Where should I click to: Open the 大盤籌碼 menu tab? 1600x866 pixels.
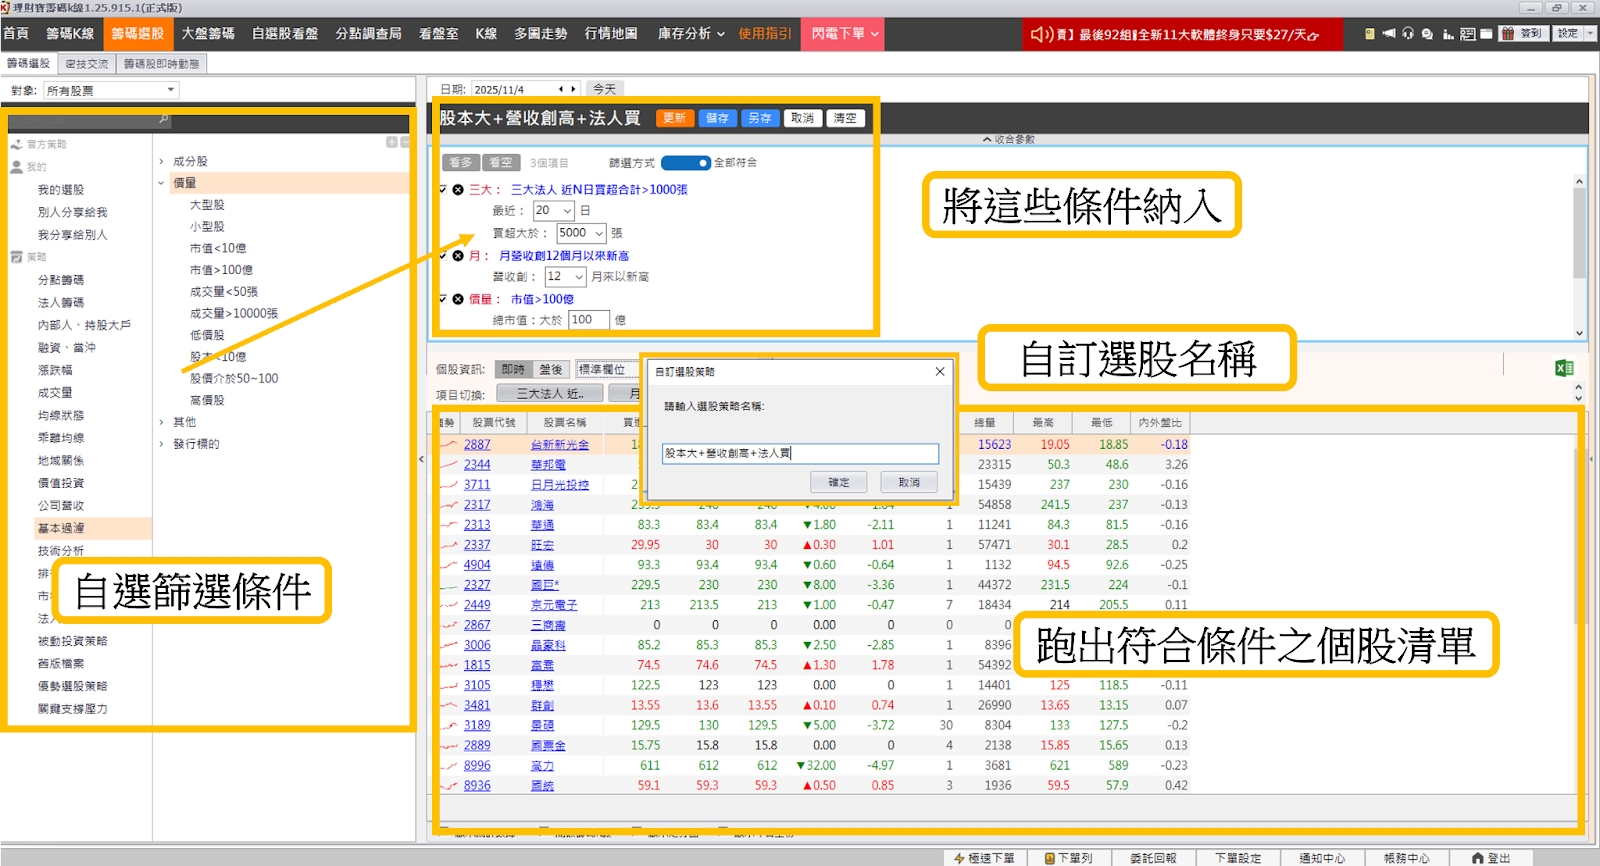point(207,34)
